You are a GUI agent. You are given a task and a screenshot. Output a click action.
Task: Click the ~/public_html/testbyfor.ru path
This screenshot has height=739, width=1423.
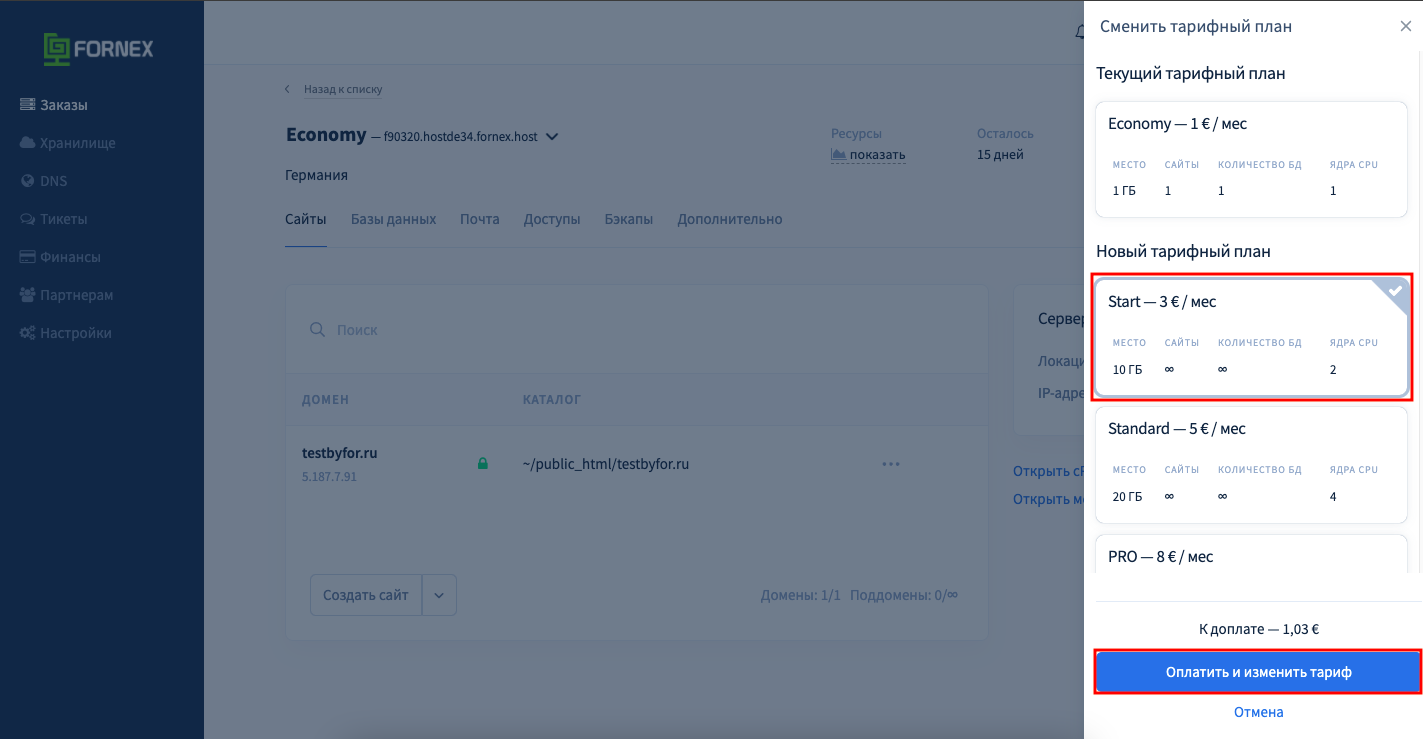point(606,464)
